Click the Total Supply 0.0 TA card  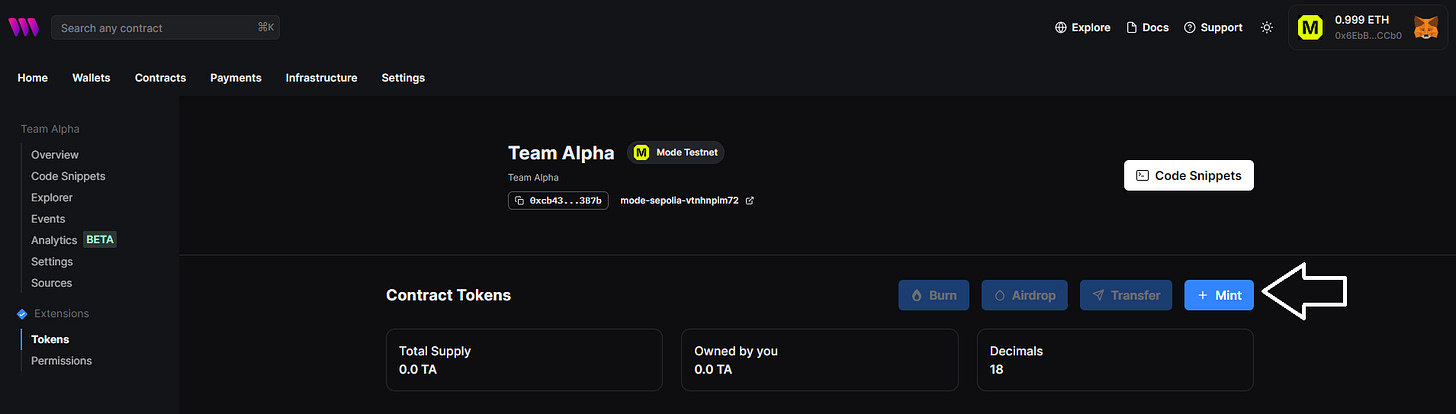524,360
